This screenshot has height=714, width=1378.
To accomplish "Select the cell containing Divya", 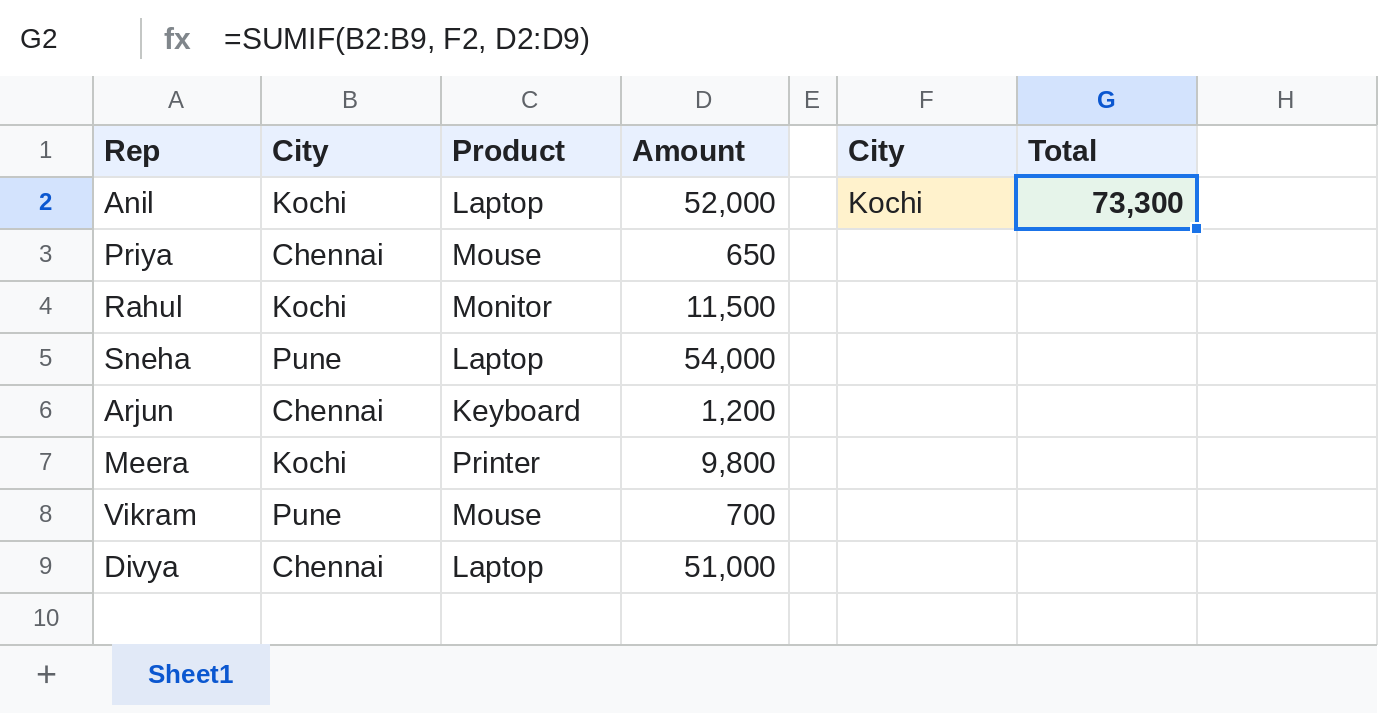I will 177,567.
